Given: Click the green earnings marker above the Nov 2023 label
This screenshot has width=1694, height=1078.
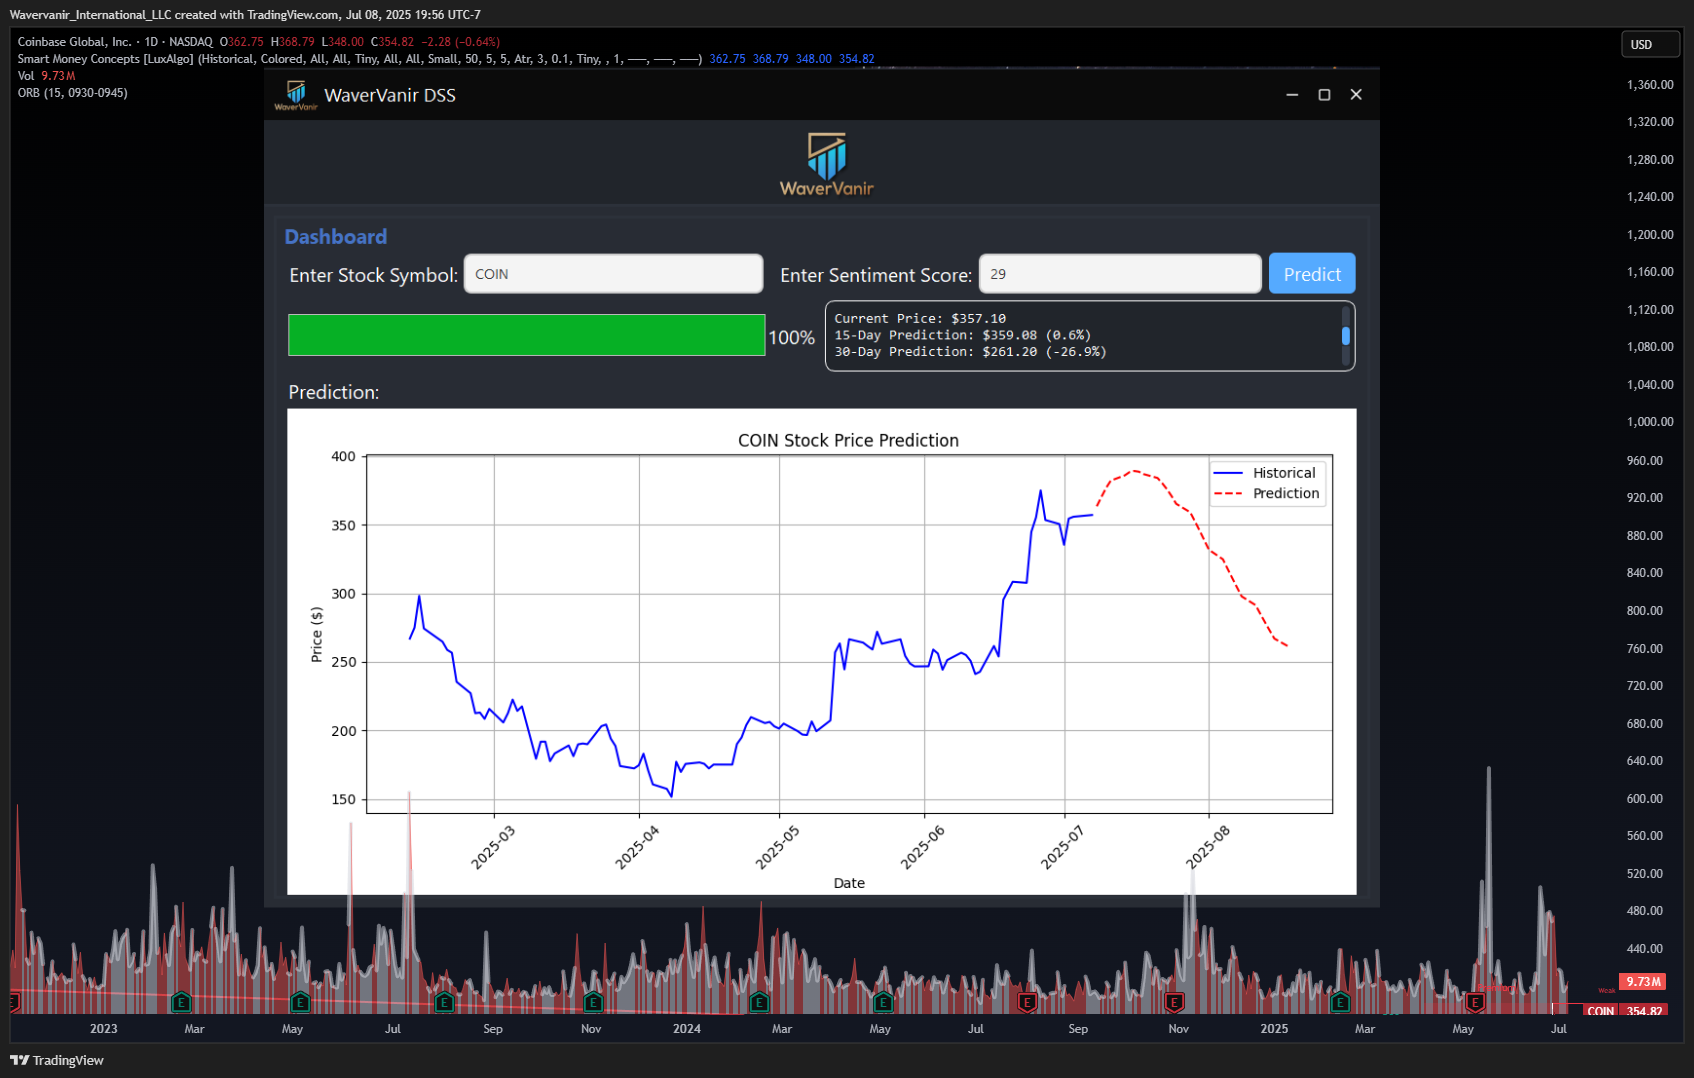Looking at the screenshot, I should [x=593, y=1001].
